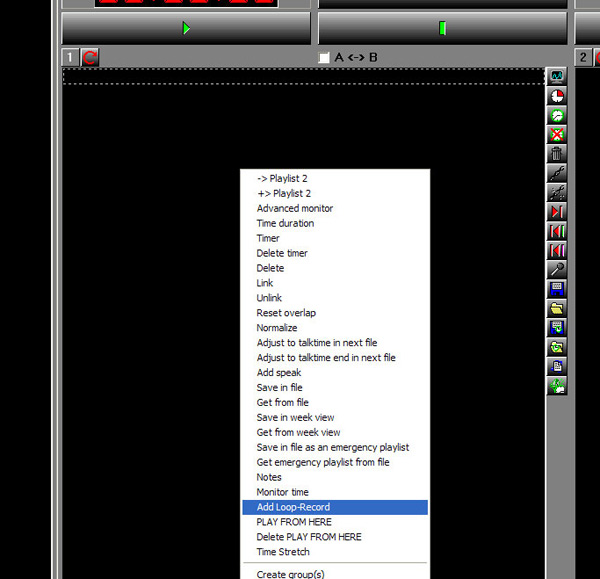Click the crossed-out clock delete timer icon
This screenshot has width=600, height=579.
point(557,135)
